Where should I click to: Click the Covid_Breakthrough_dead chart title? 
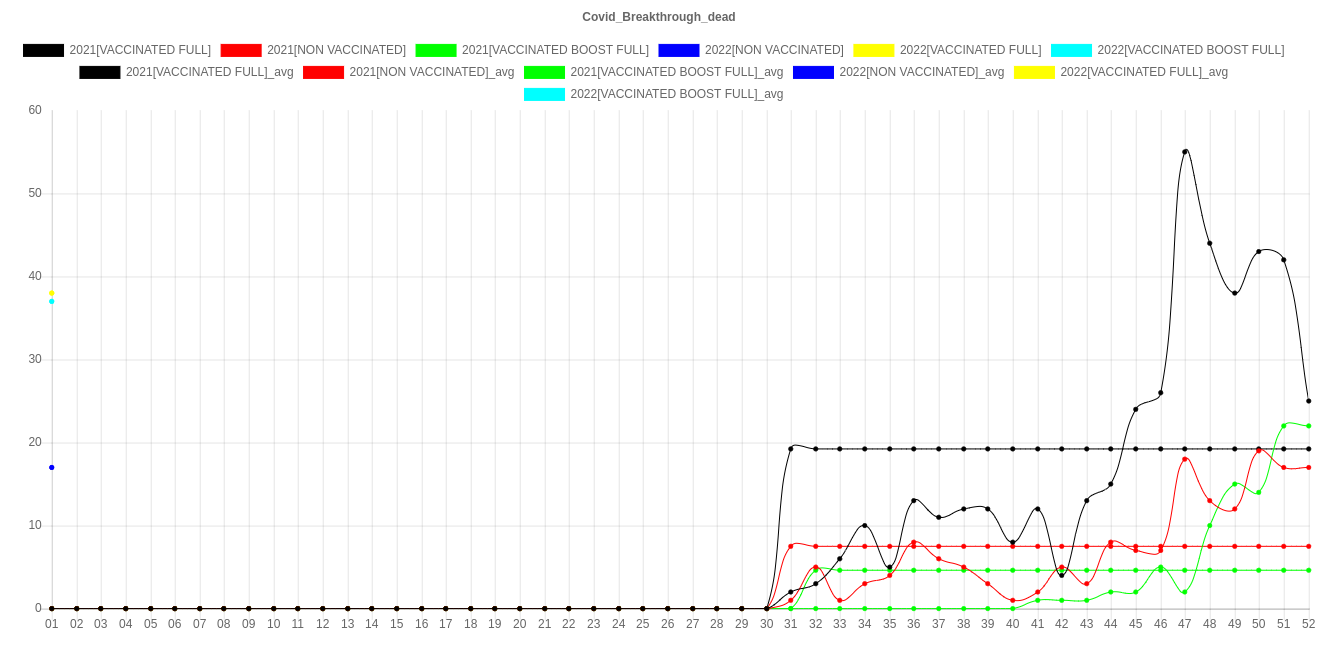(x=658, y=17)
